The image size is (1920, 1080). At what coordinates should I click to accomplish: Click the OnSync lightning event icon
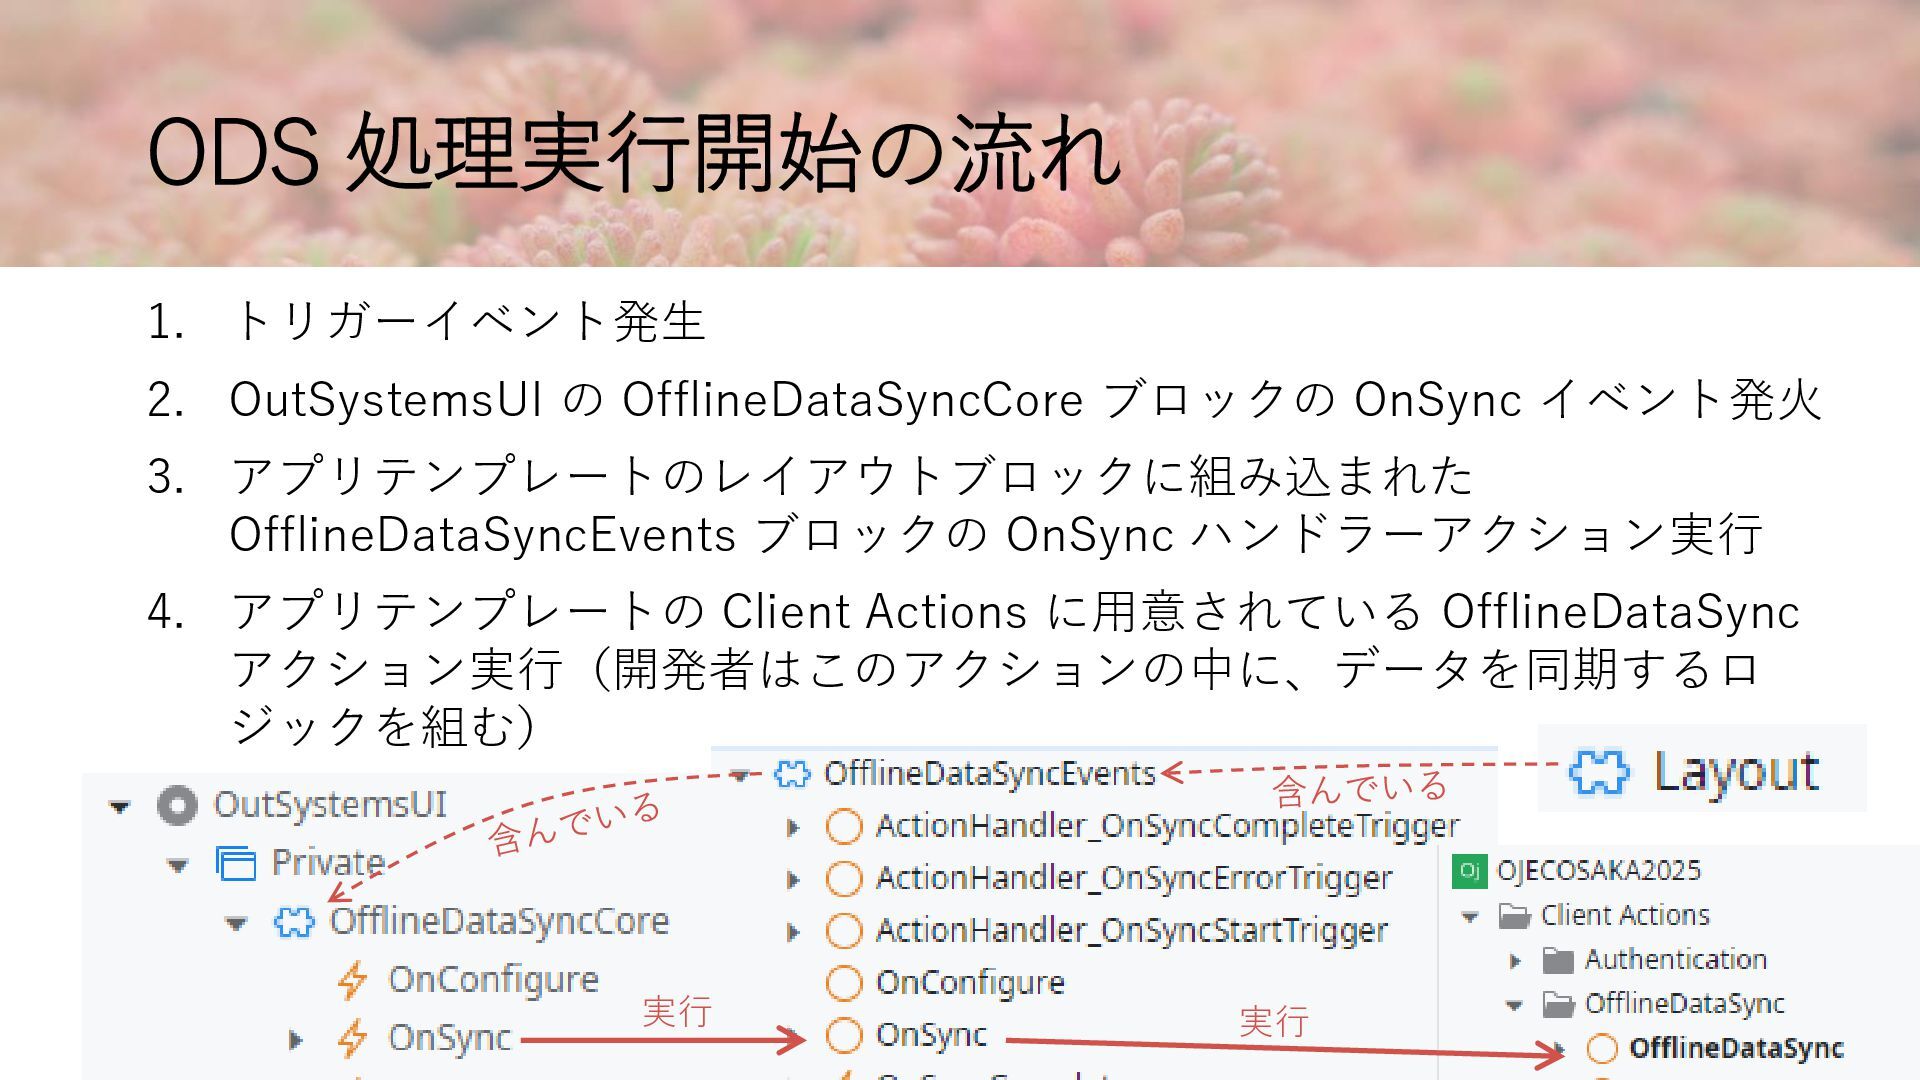click(x=352, y=1038)
